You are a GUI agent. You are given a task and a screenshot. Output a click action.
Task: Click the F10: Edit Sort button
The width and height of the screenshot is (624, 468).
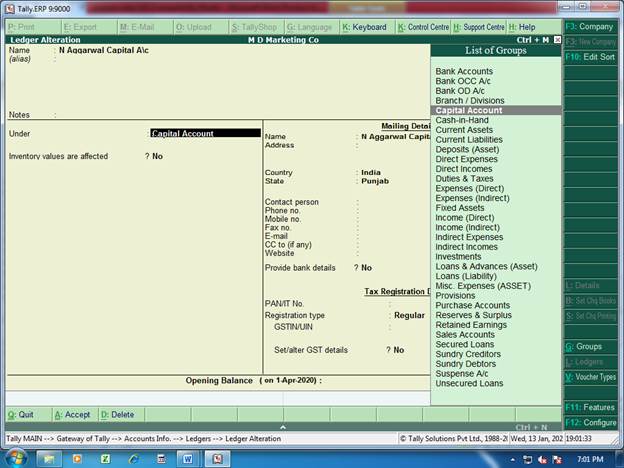[x=590, y=57]
